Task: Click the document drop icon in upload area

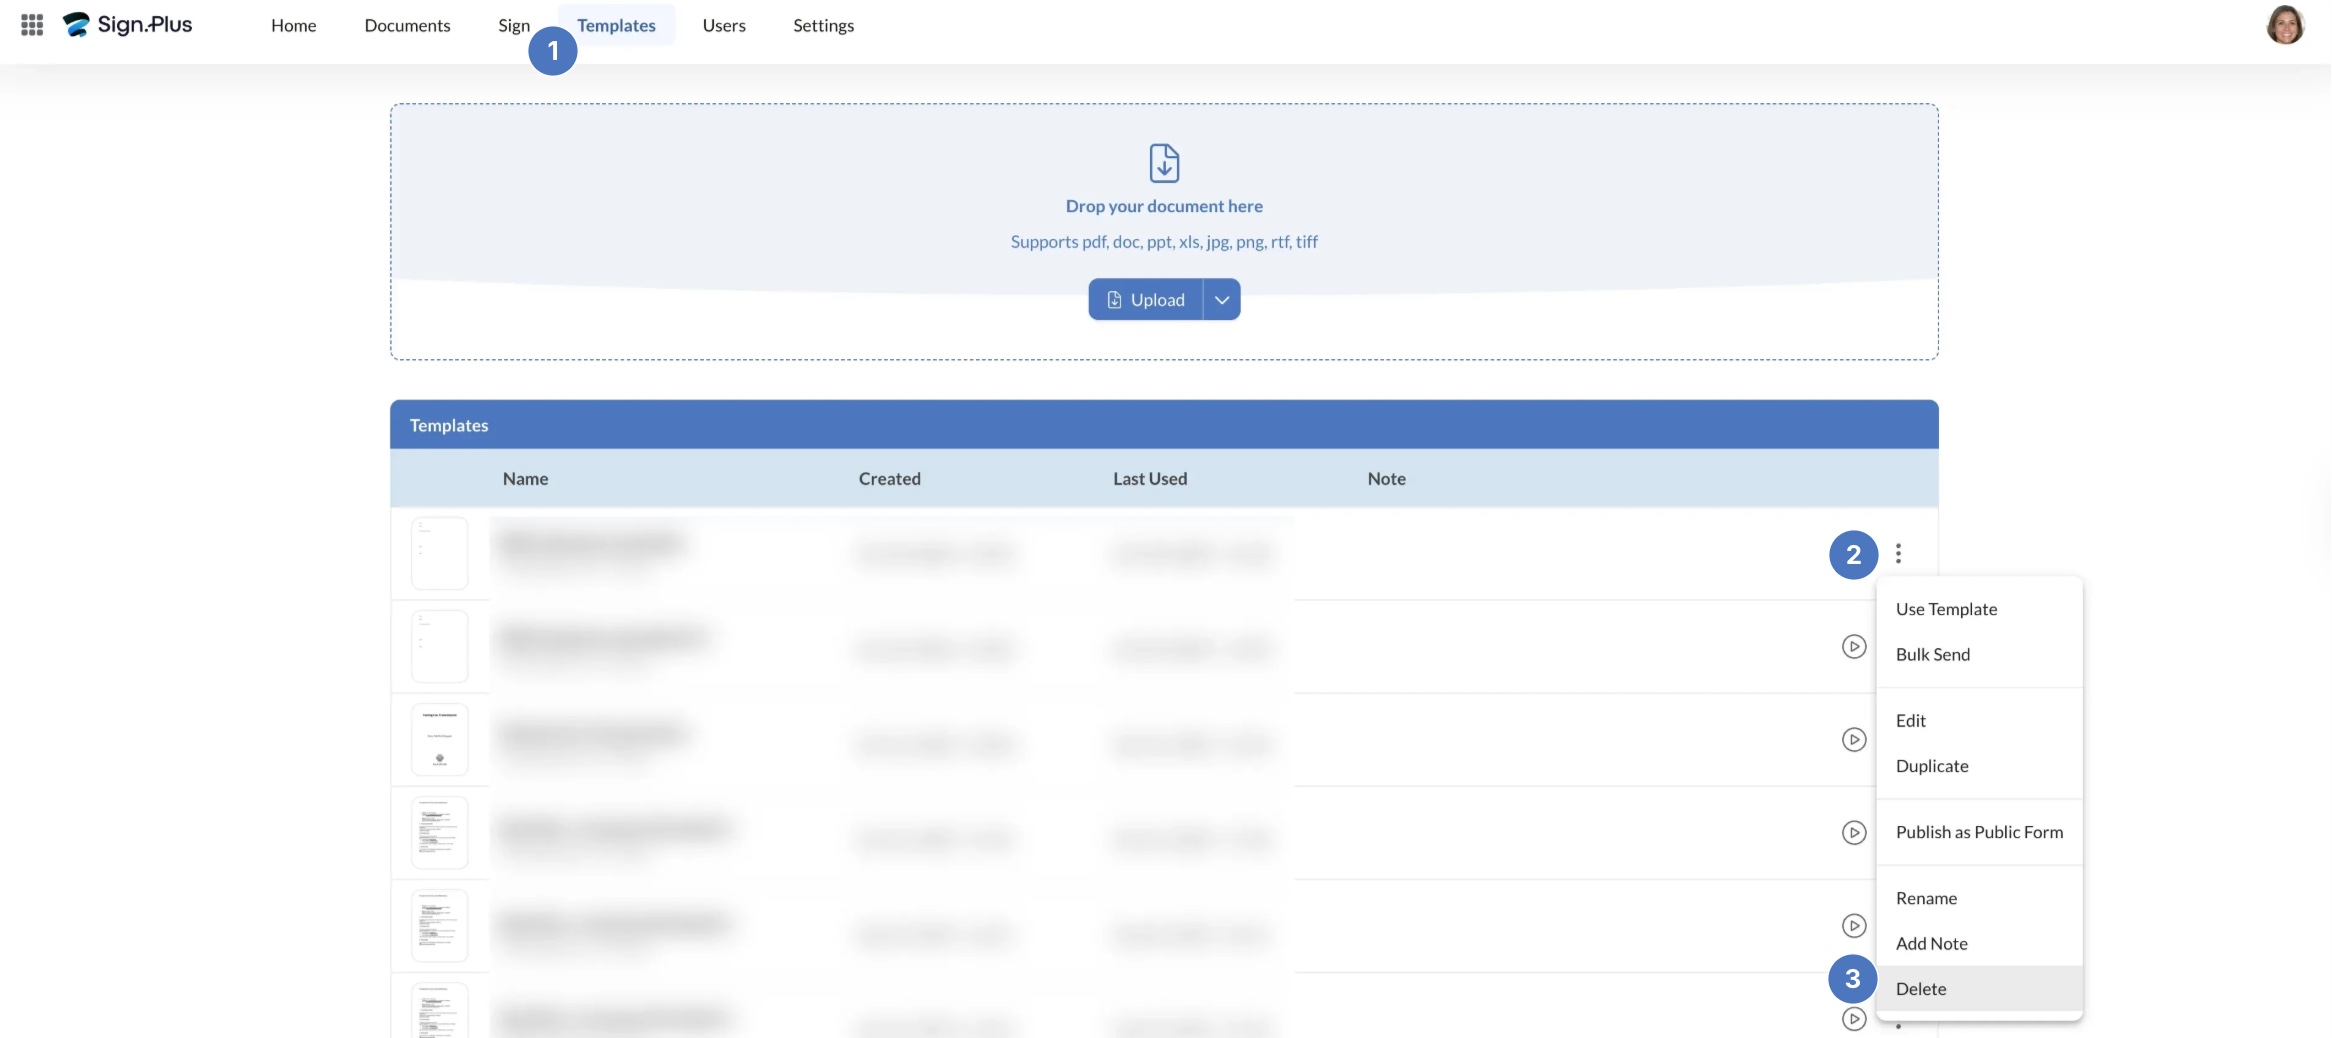Action: point(1164,163)
